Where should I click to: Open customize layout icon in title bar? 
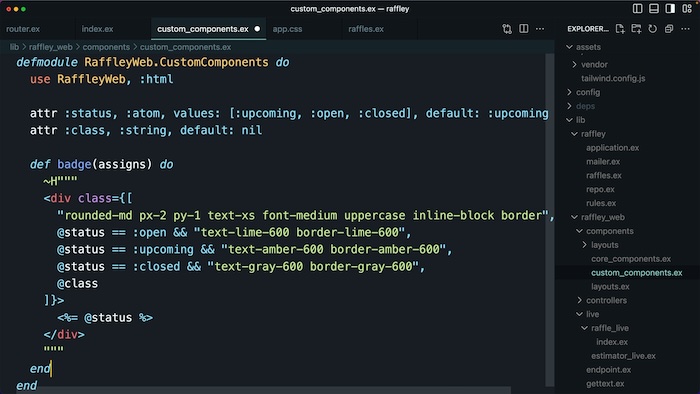(x=687, y=8)
